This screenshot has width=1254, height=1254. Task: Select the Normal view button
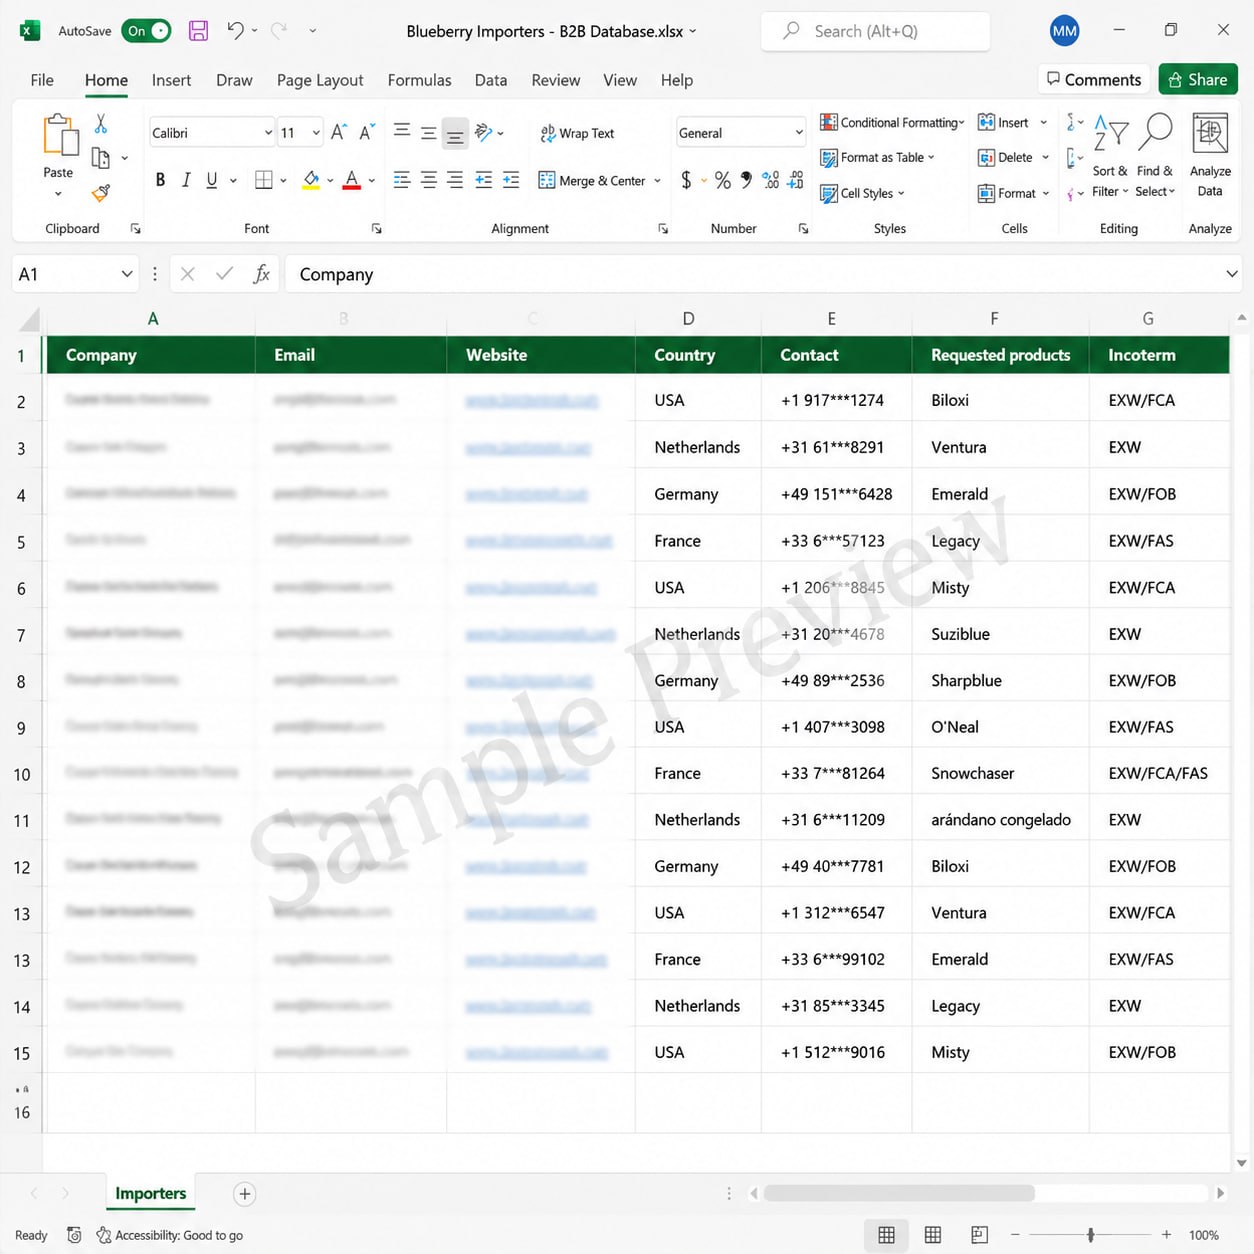click(x=886, y=1235)
